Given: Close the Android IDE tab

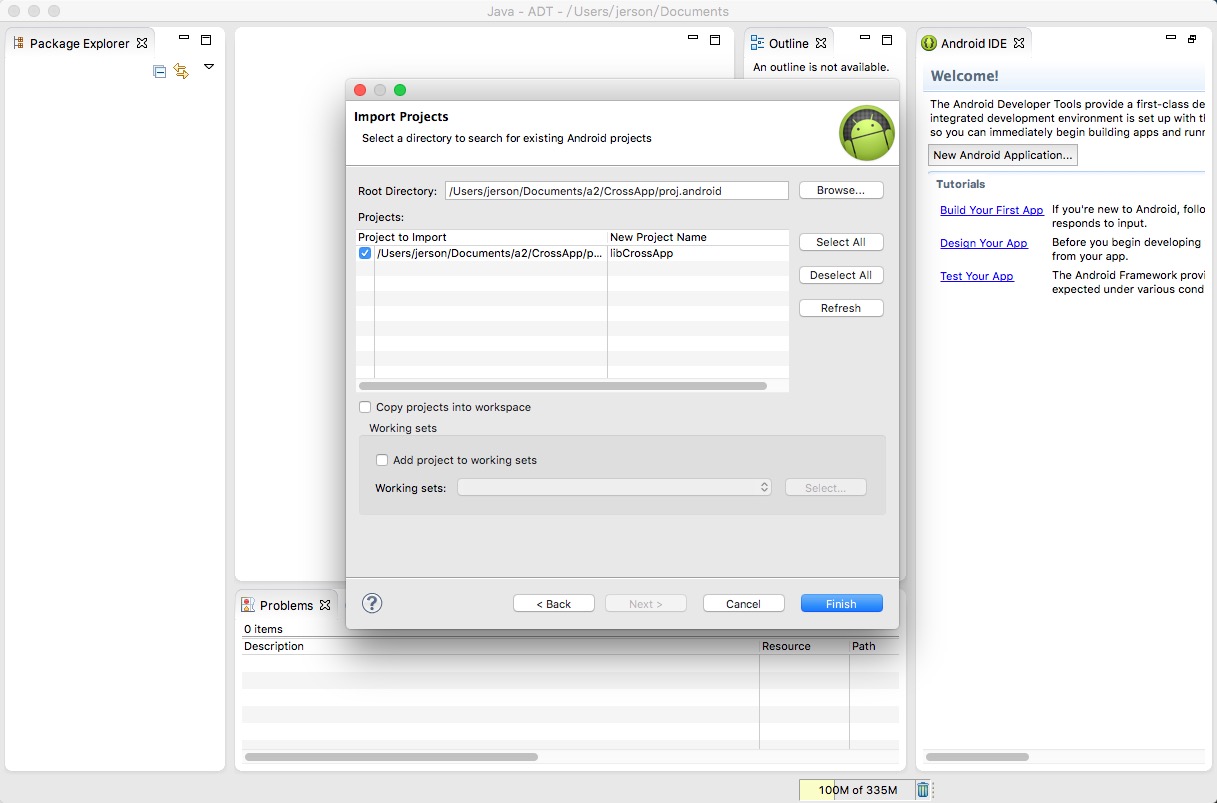Looking at the screenshot, I should (1019, 43).
